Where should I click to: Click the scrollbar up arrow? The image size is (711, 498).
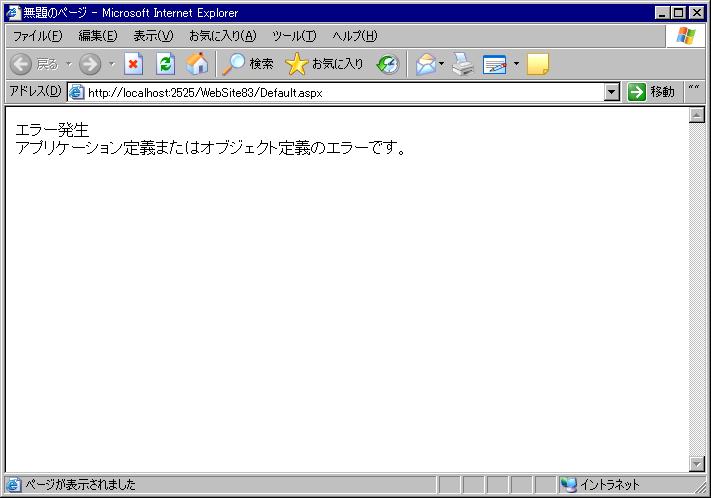pos(696,115)
